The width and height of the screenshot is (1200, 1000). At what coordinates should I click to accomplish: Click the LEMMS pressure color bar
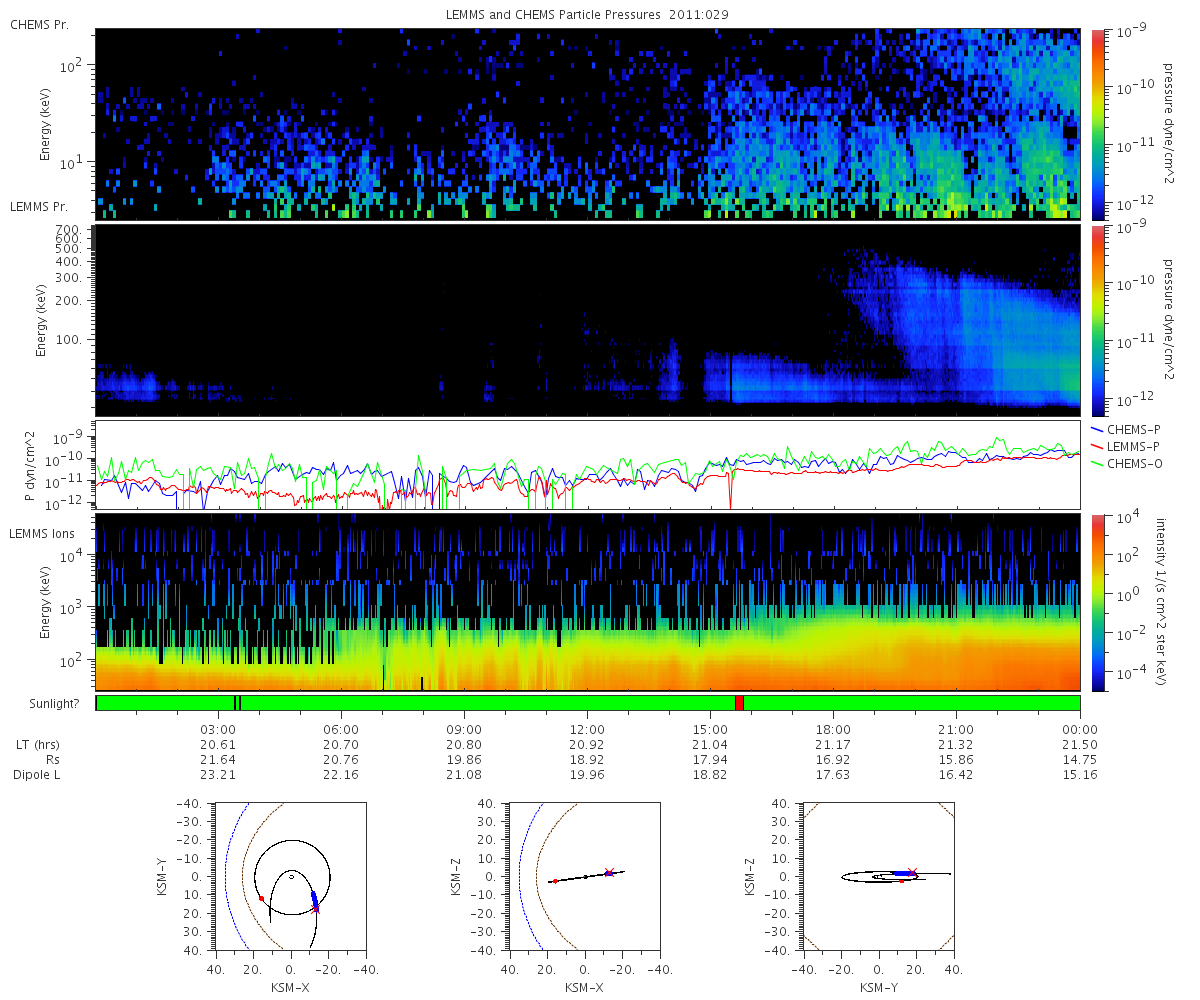point(1097,320)
